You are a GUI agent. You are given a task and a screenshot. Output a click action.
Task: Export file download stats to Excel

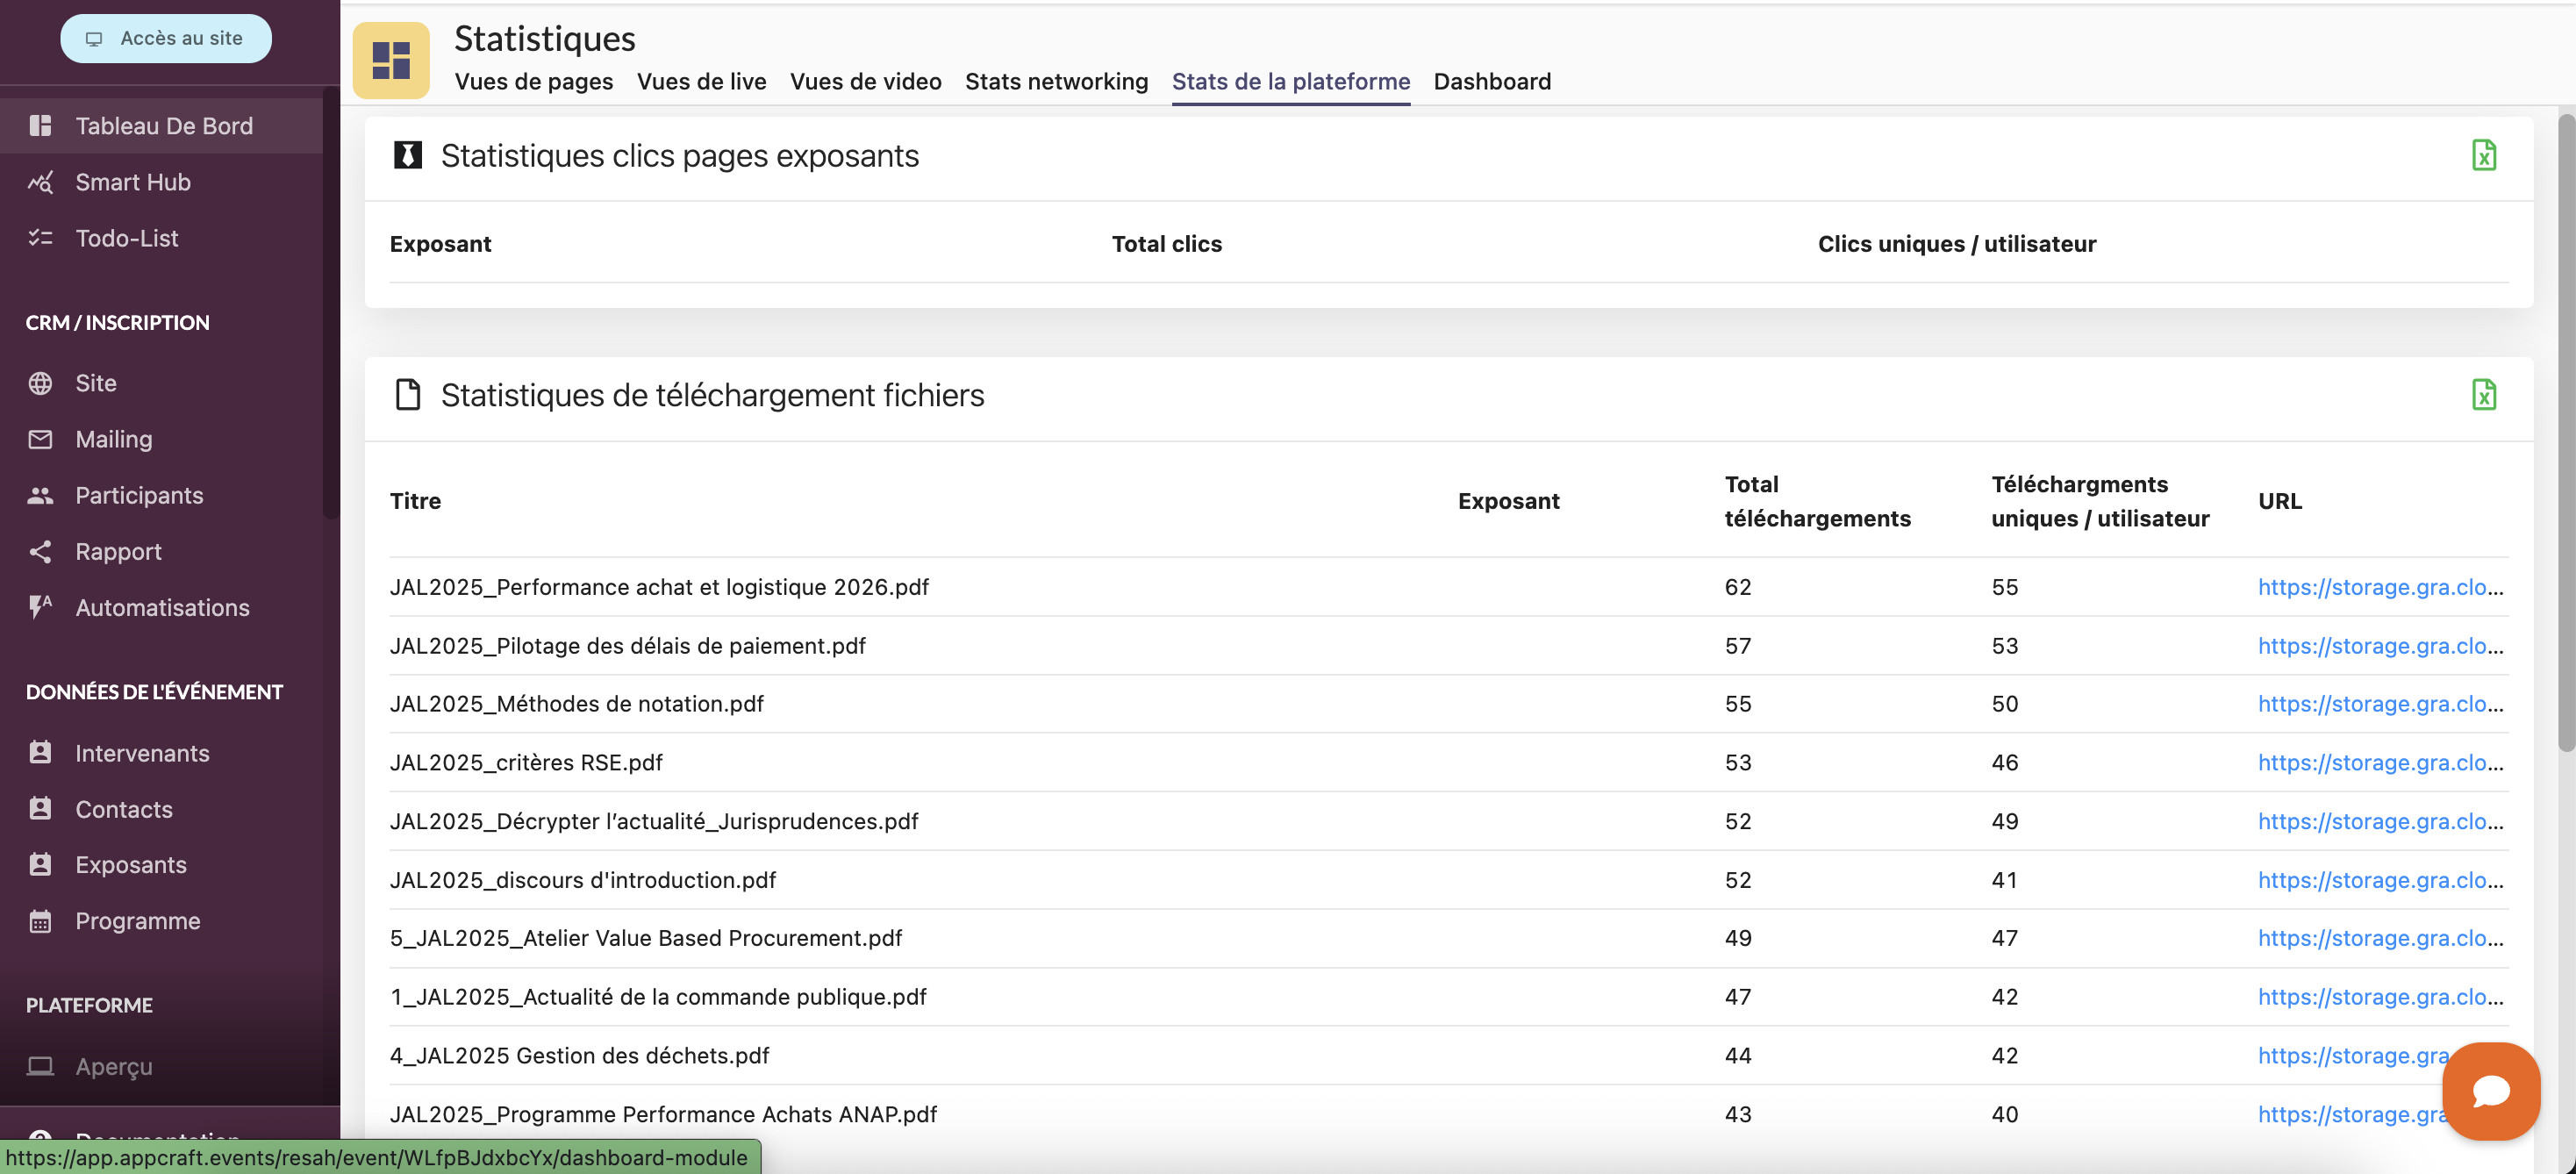tap(2483, 394)
